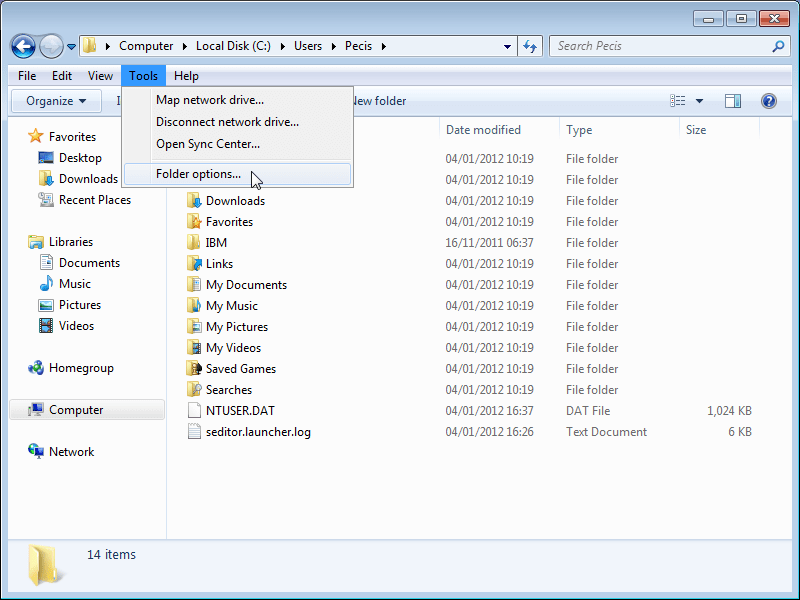Open the View menu
This screenshot has height=600, width=800.
pyautogui.click(x=100, y=76)
